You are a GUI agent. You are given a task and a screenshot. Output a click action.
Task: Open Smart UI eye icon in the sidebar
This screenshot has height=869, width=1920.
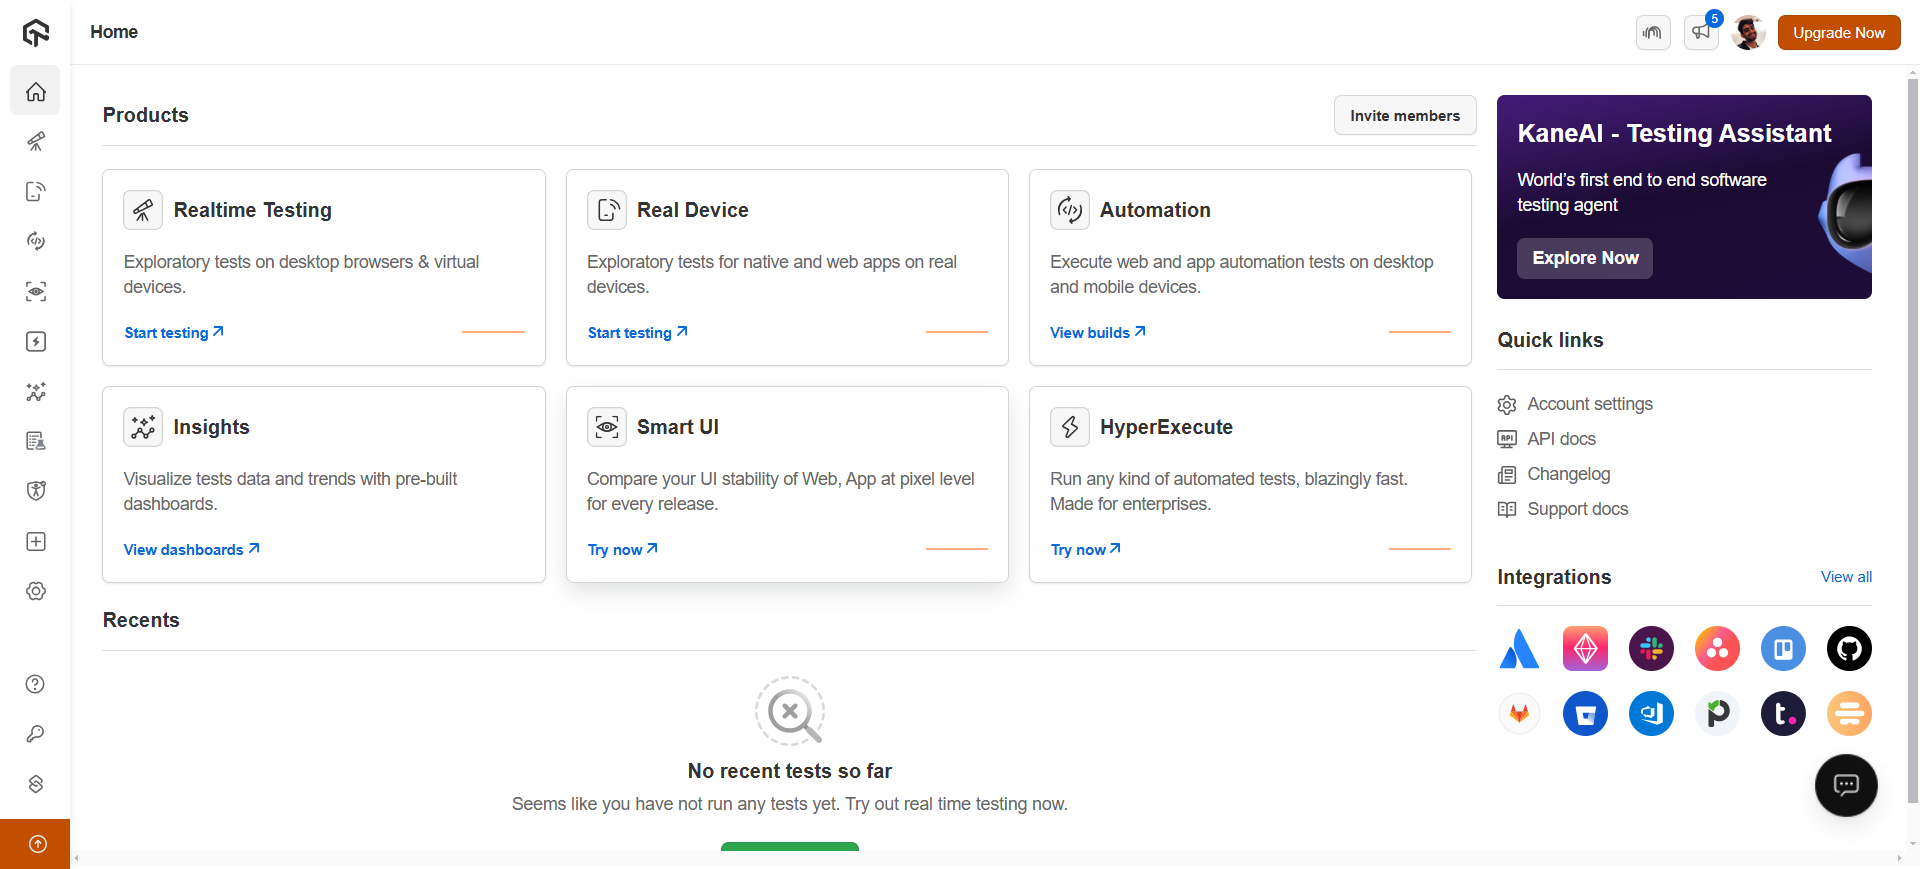(x=36, y=292)
